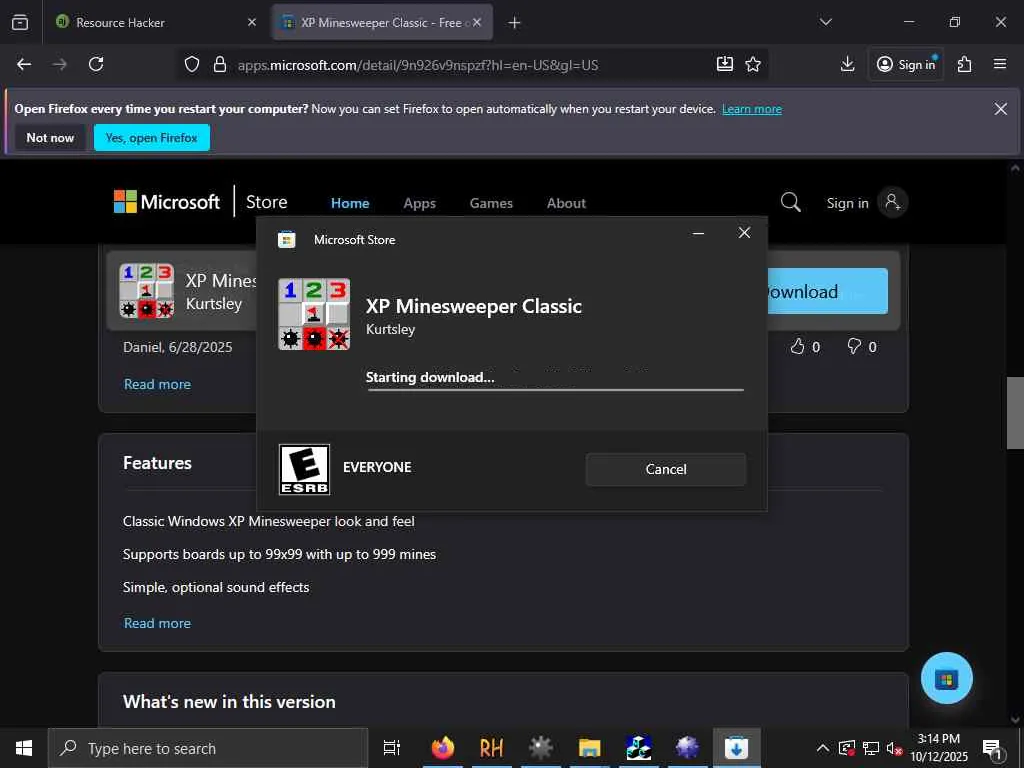This screenshot has width=1024, height=768.
Task: Click the Microsoft Store search icon
Action: pos(791,202)
